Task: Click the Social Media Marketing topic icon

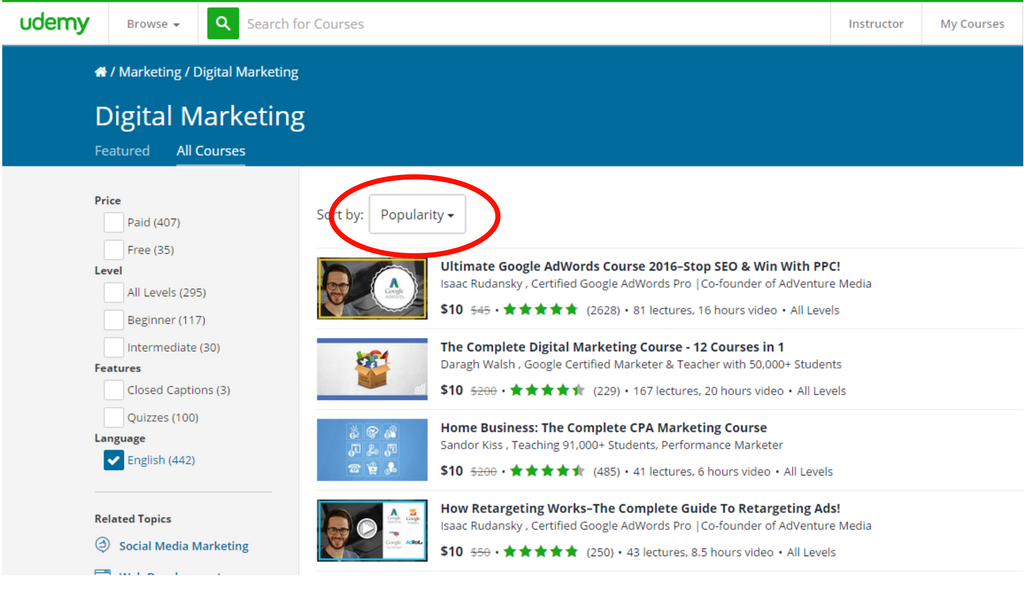Action: click(x=103, y=545)
